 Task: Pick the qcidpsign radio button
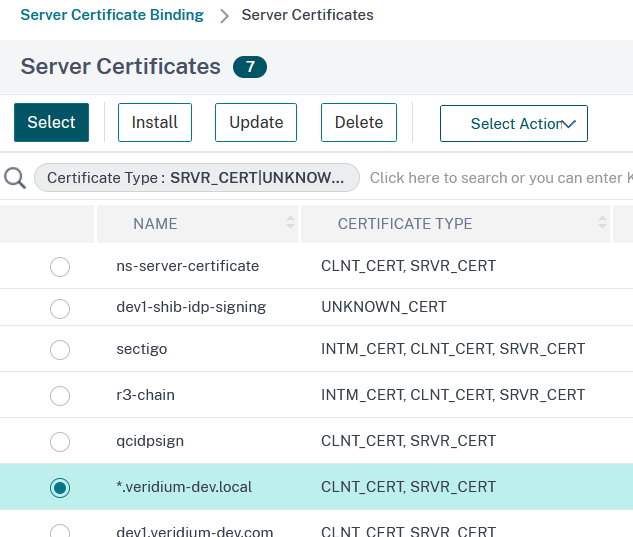coord(60,441)
